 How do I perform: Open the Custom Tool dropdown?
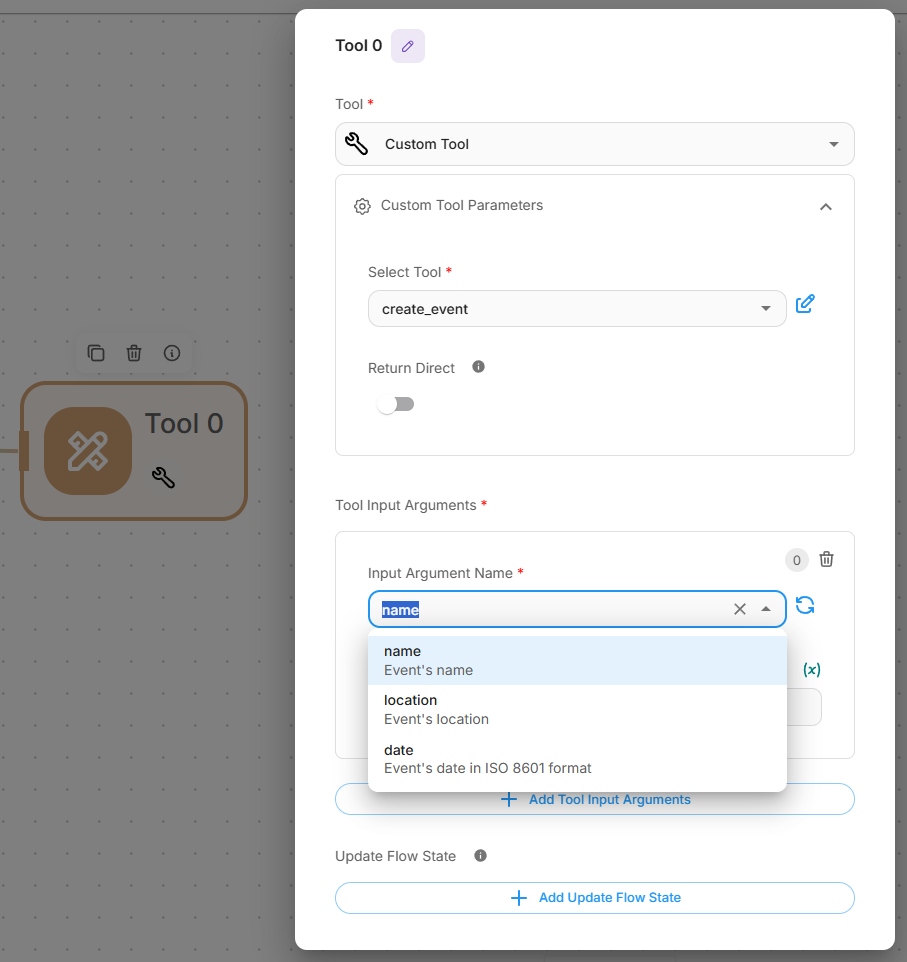pyautogui.click(x=594, y=144)
